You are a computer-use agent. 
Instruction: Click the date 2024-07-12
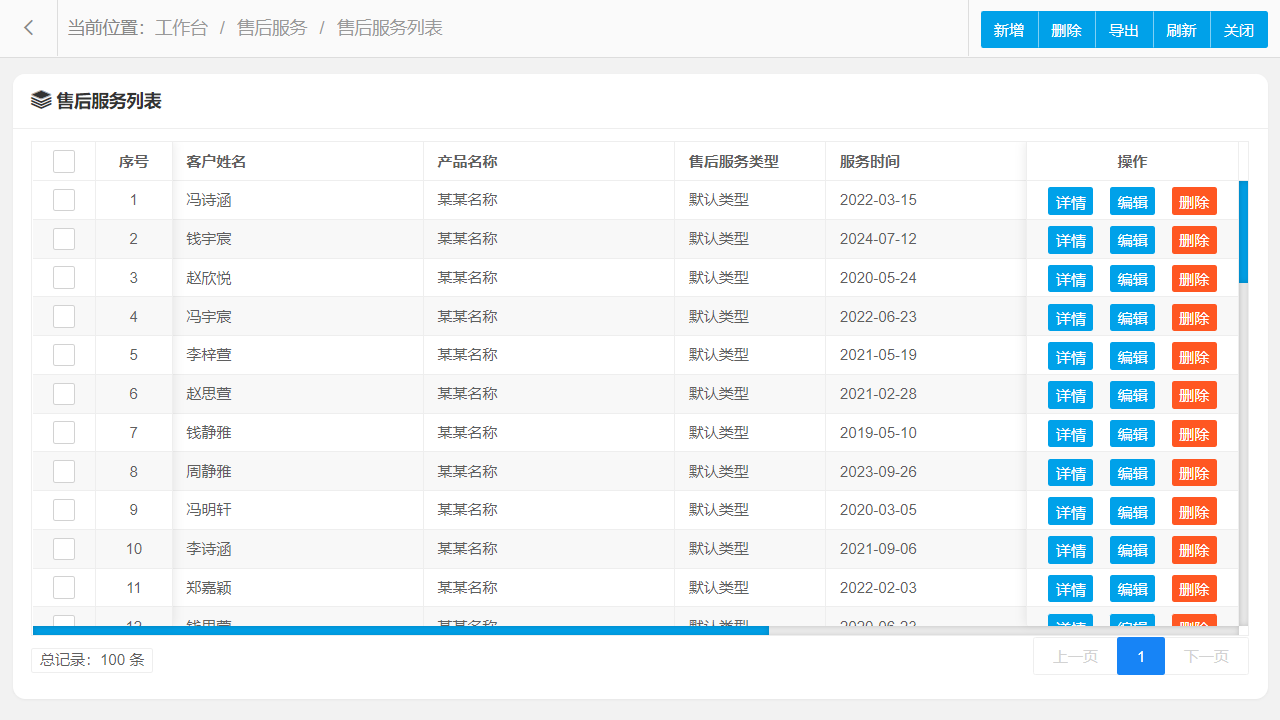[878, 239]
